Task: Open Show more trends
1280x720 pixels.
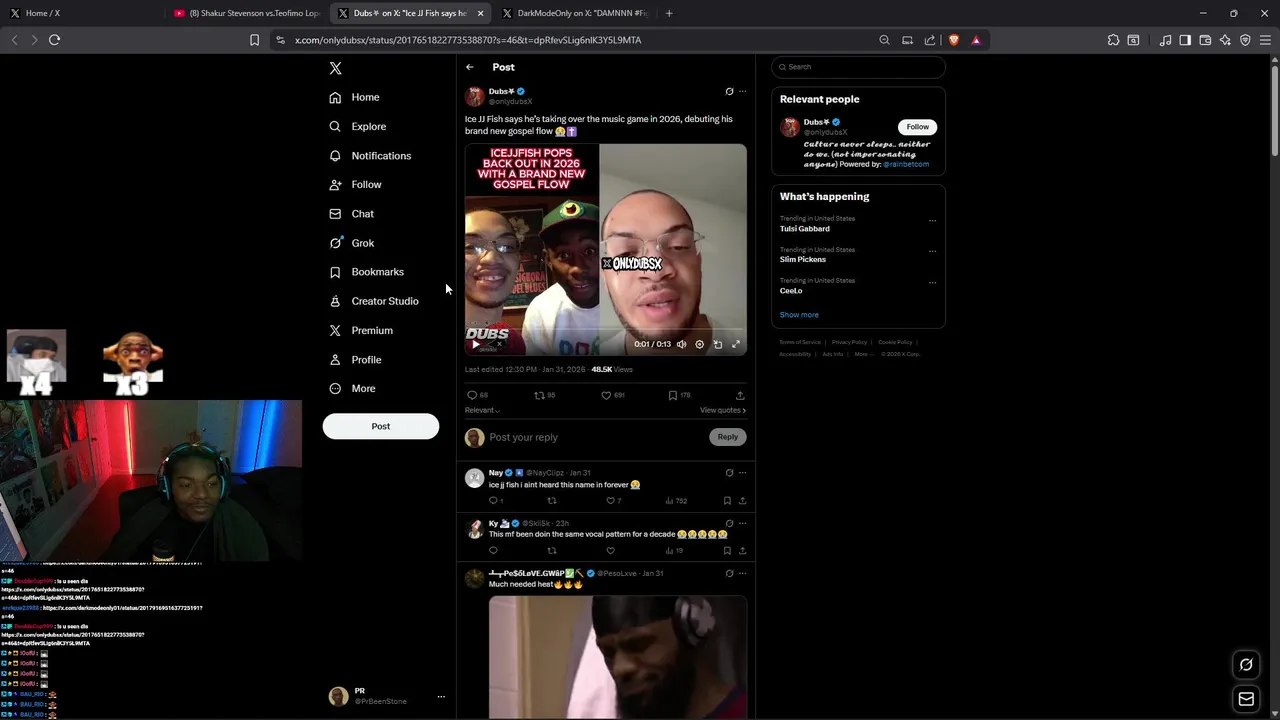Action: click(799, 315)
